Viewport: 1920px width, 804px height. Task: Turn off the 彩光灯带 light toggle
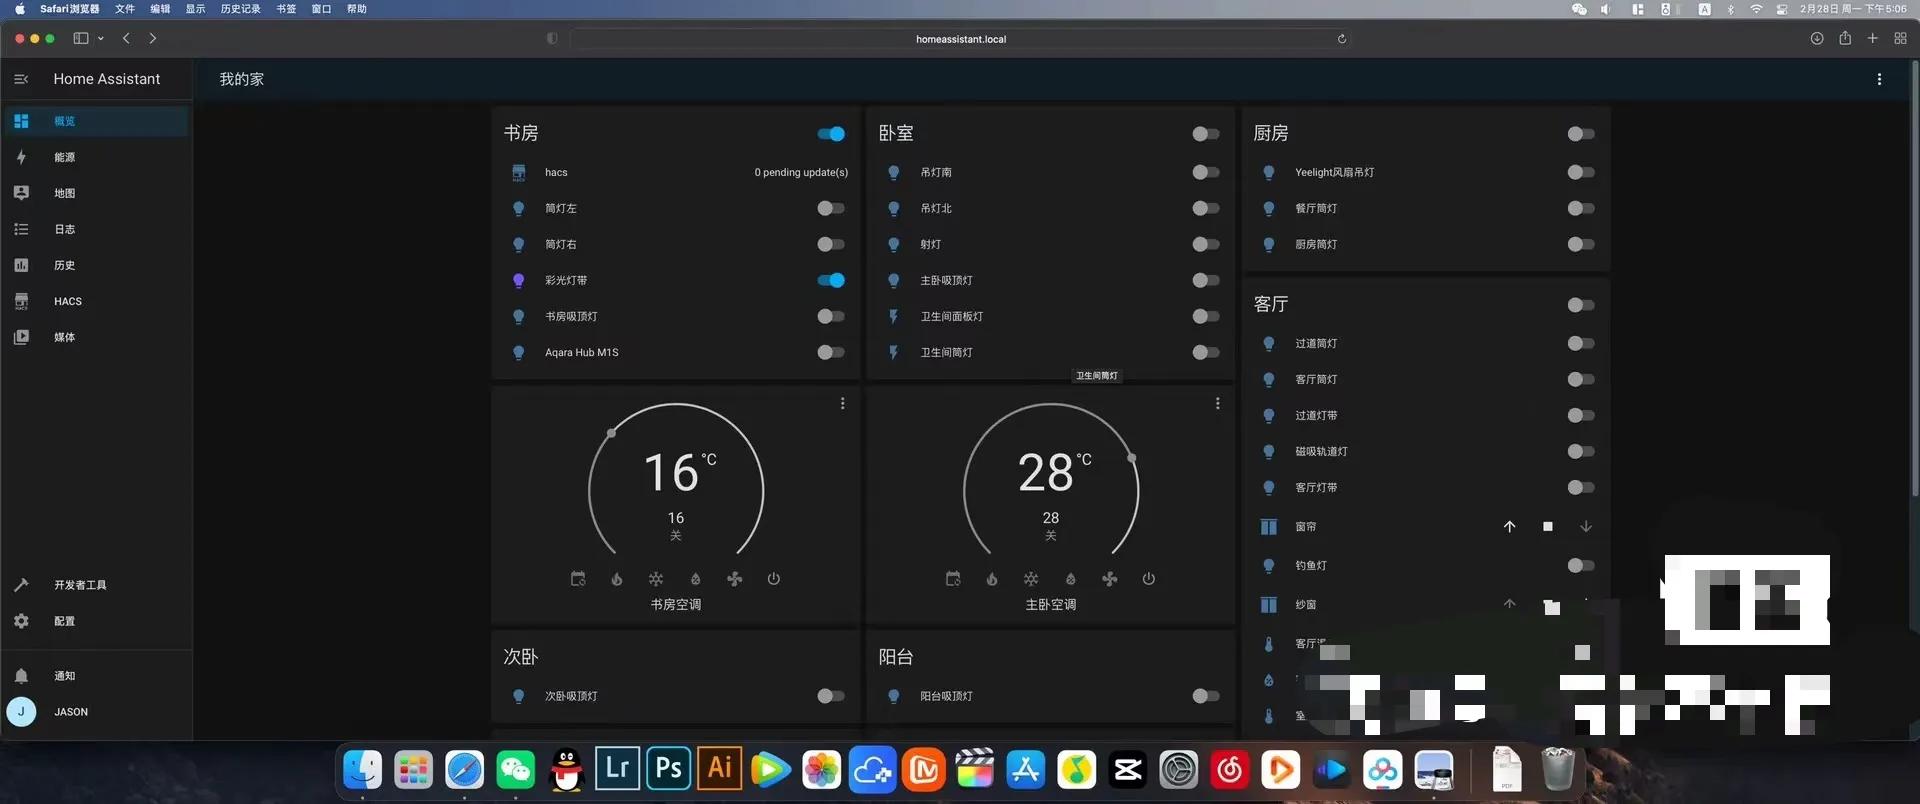coord(830,281)
